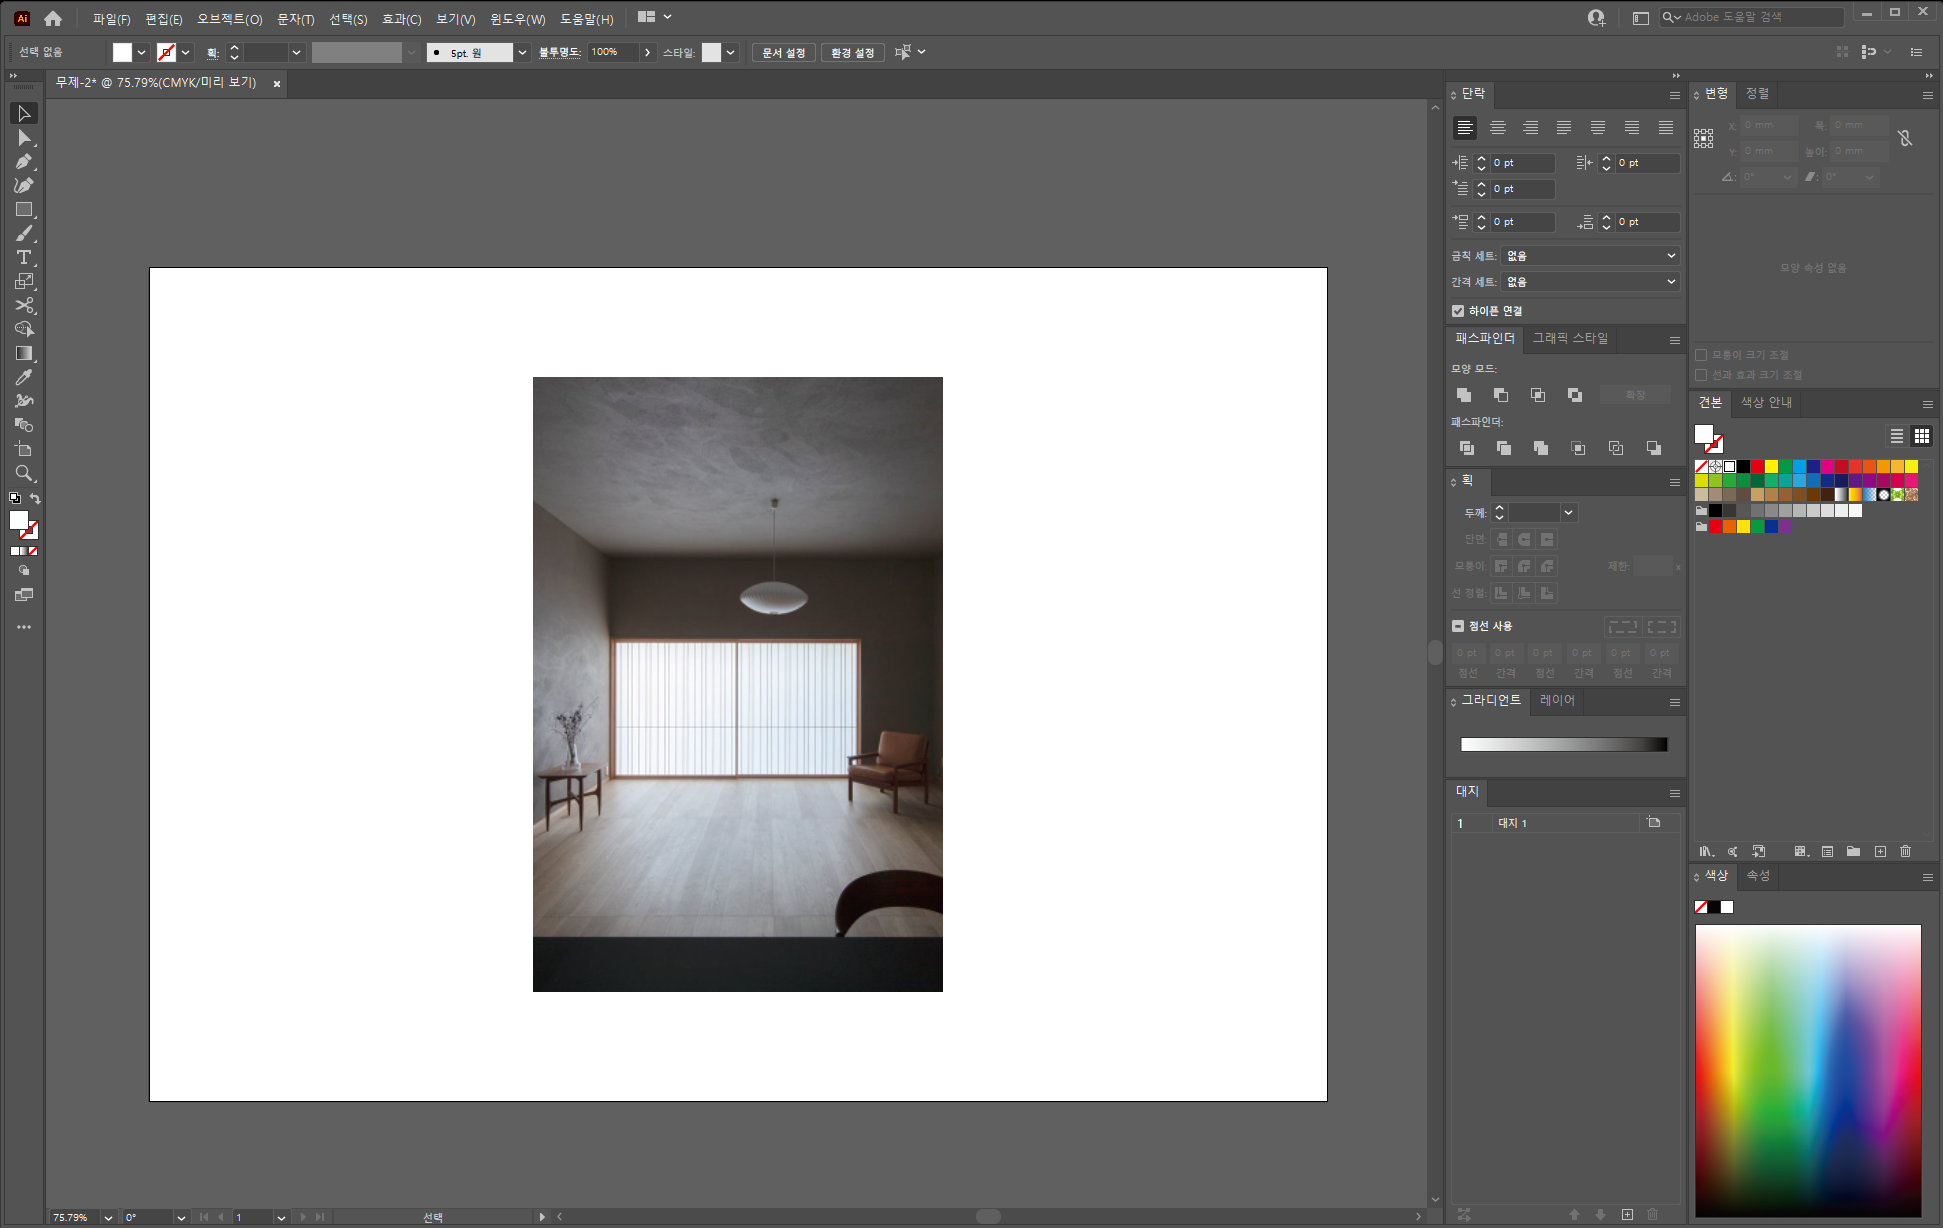This screenshot has height=1228, width=1943.
Task: Open the zoom level dropdown
Action: tap(108, 1217)
